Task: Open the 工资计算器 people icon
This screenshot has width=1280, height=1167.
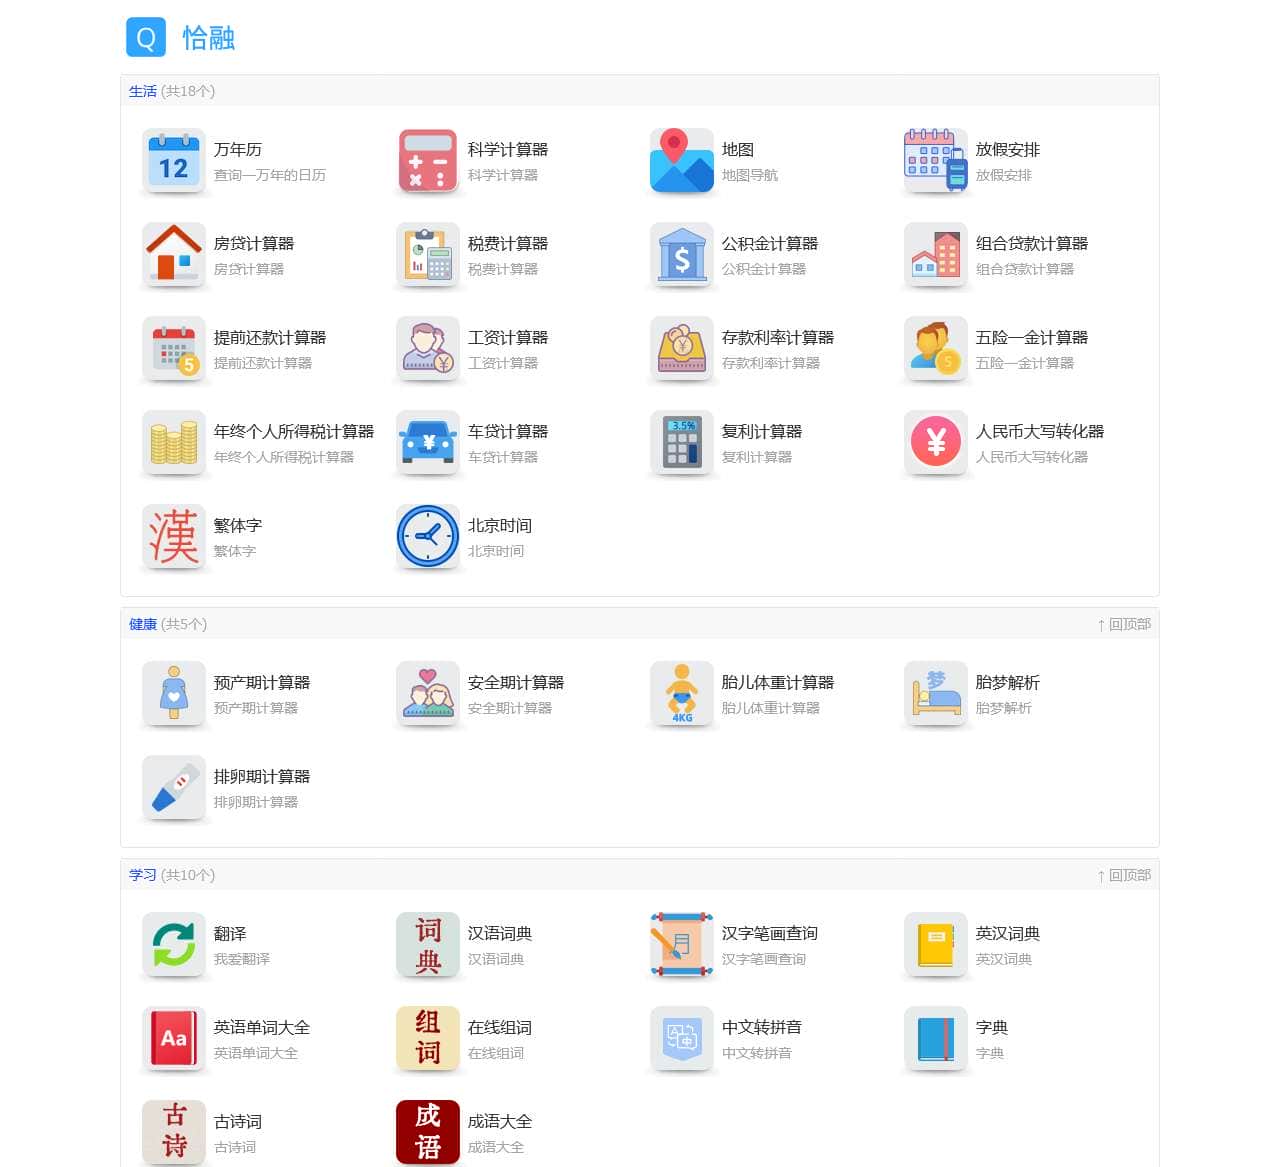Action: point(428,348)
